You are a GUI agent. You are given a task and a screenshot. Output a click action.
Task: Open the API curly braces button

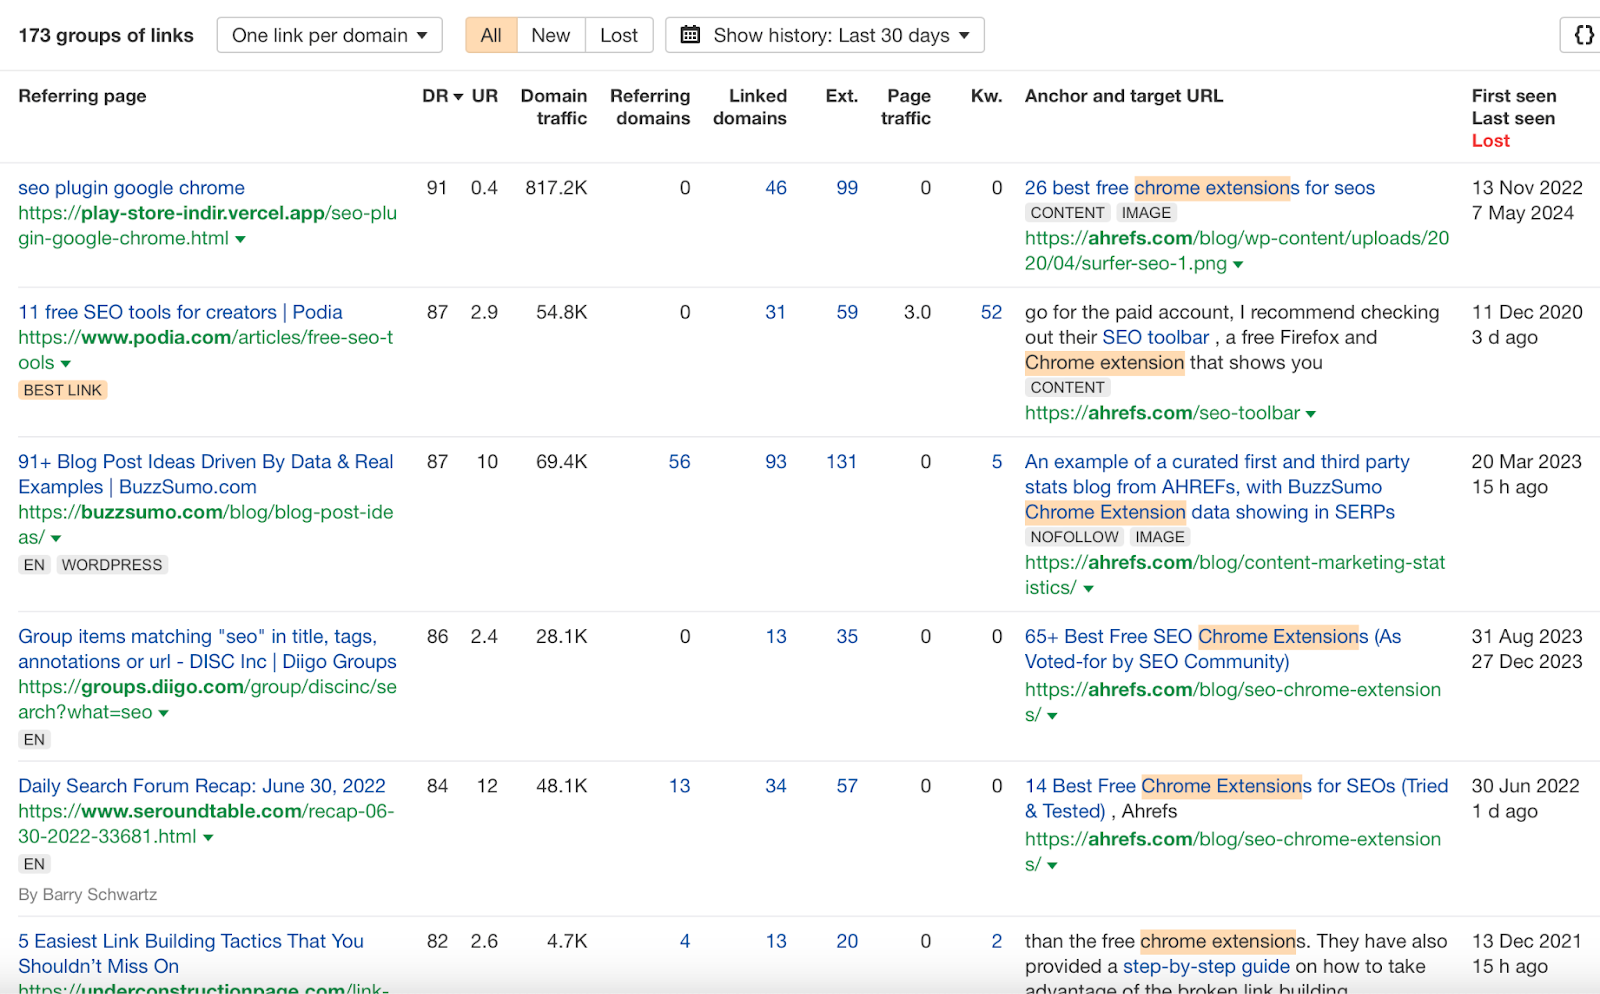pos(1583,35)
